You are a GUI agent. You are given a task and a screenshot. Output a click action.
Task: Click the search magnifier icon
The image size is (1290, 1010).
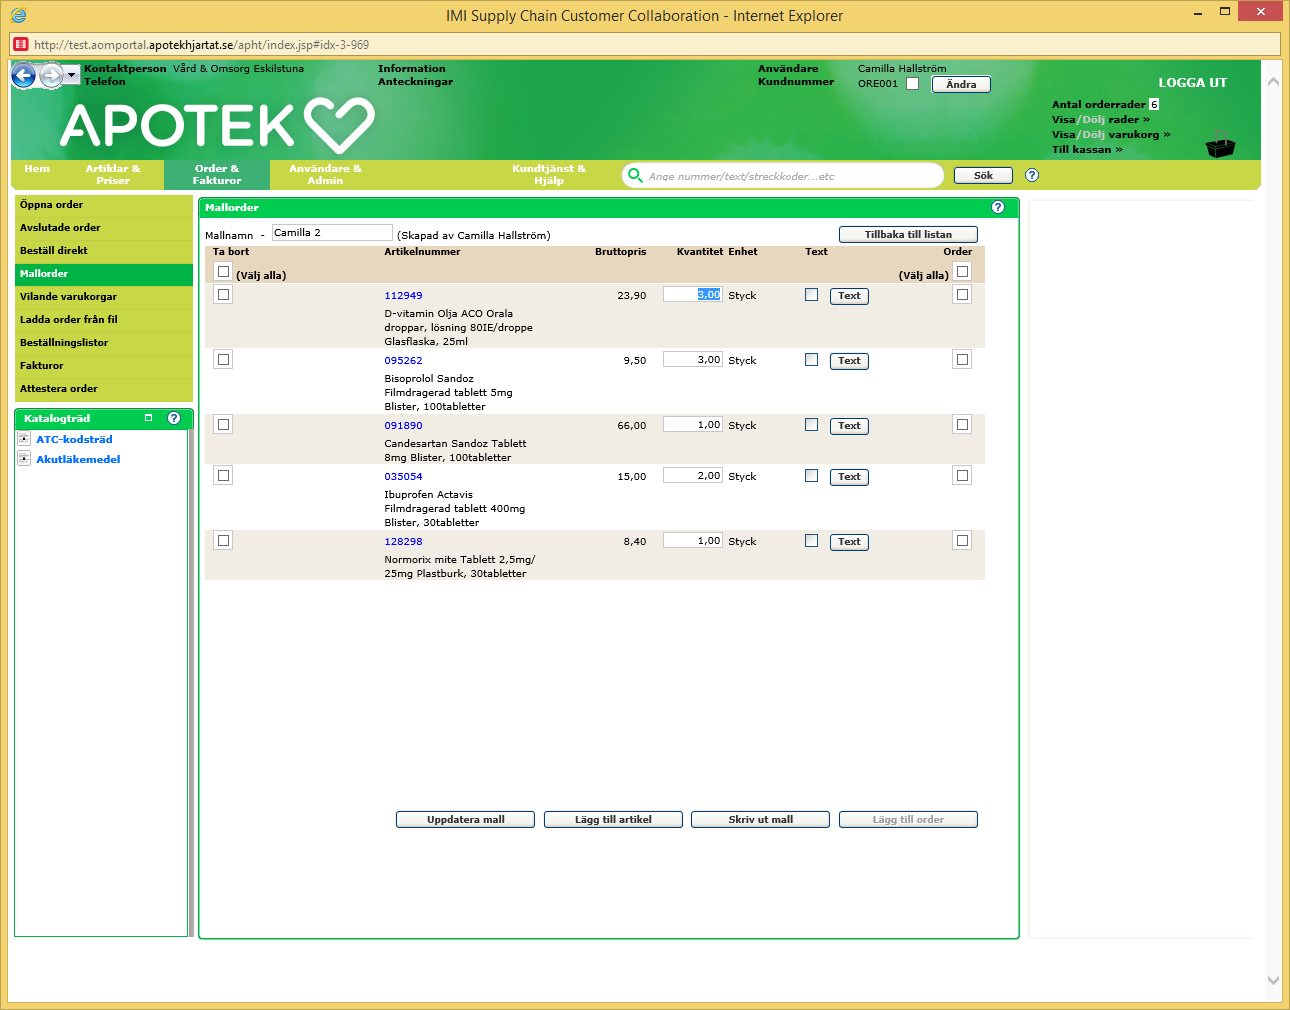coord(635,175)
